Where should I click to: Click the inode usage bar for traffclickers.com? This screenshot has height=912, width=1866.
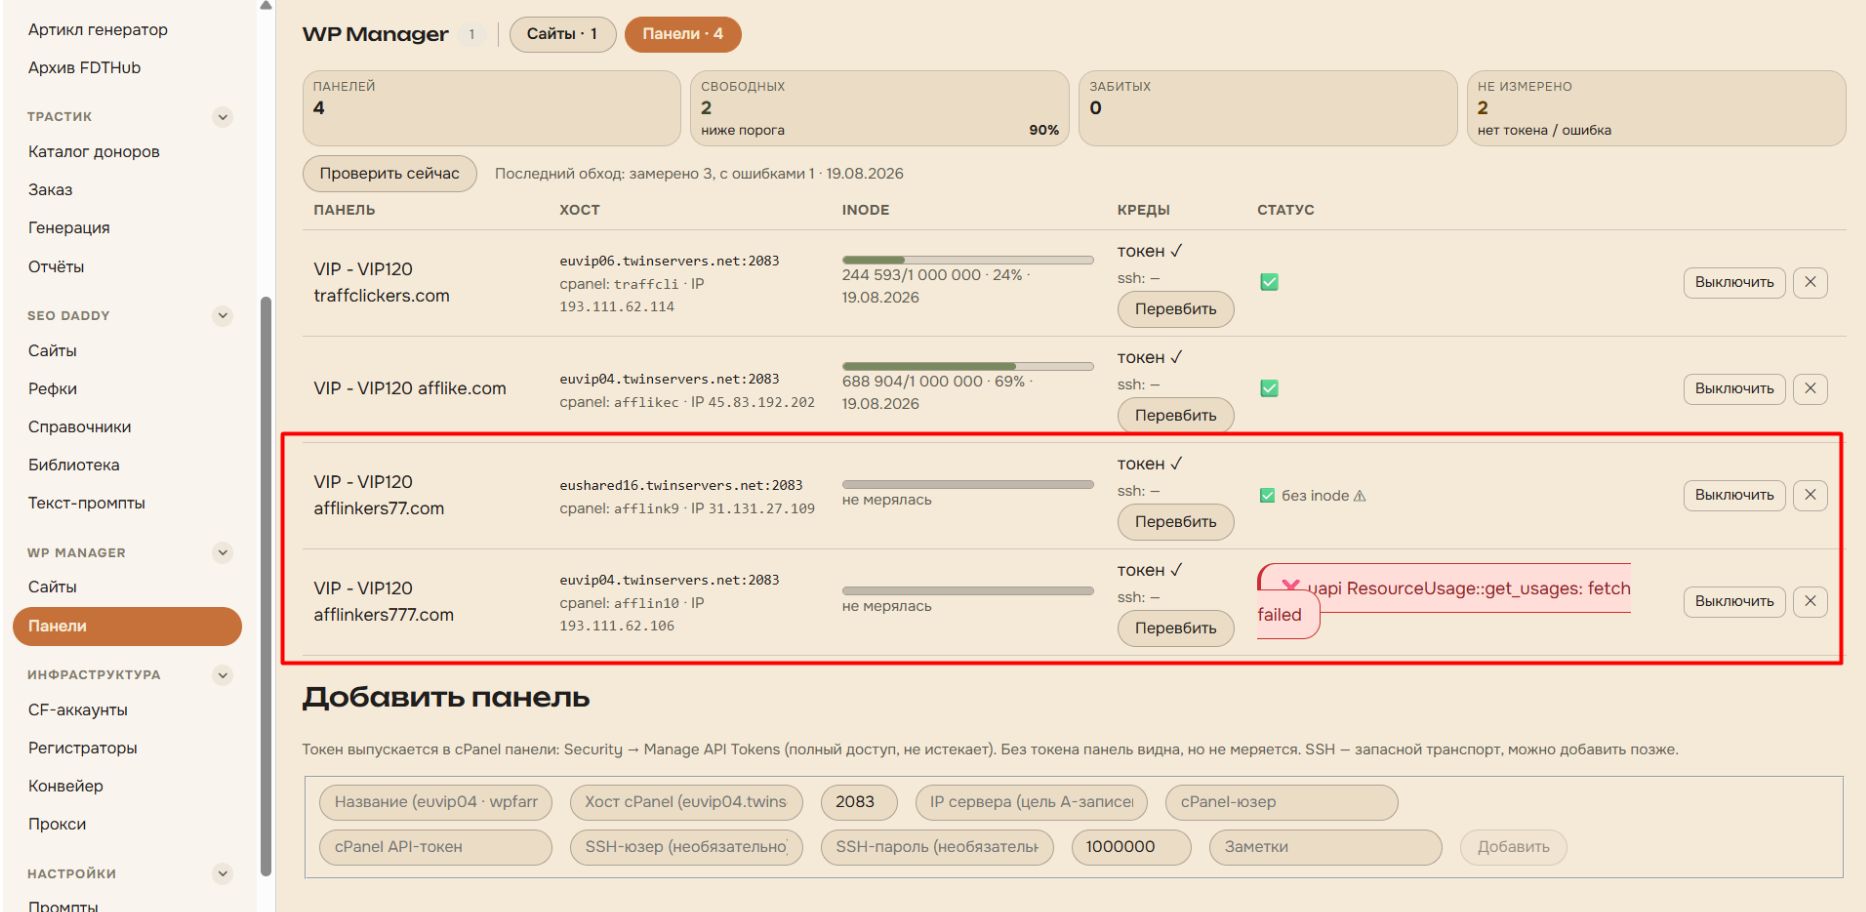(967, 260)
